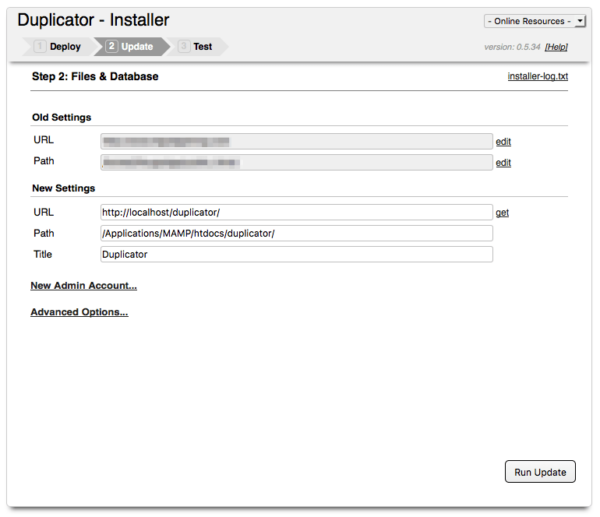The height and width of the screenshot is (517, 600).
Task: Click the Title field containing Duplicator
Action: coord(296,255)
